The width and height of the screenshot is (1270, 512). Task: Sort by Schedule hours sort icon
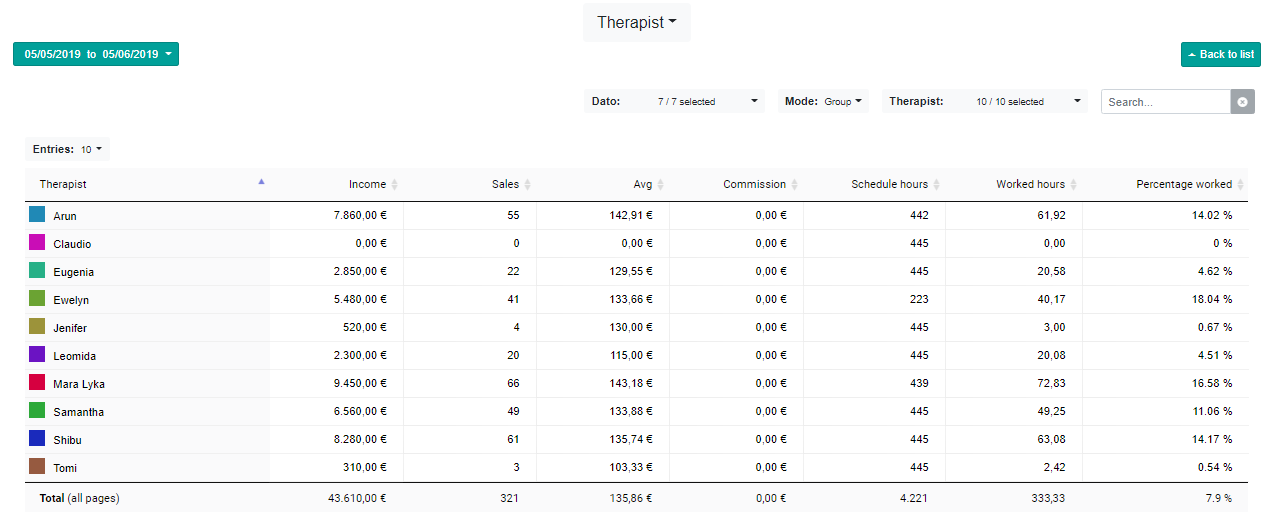(x=937, y=185)
